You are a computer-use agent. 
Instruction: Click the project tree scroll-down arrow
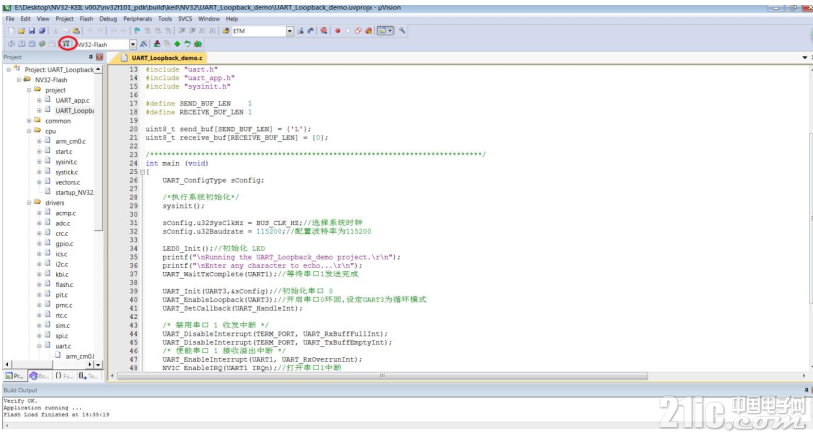pyautogui.click(x=99, y=365)
